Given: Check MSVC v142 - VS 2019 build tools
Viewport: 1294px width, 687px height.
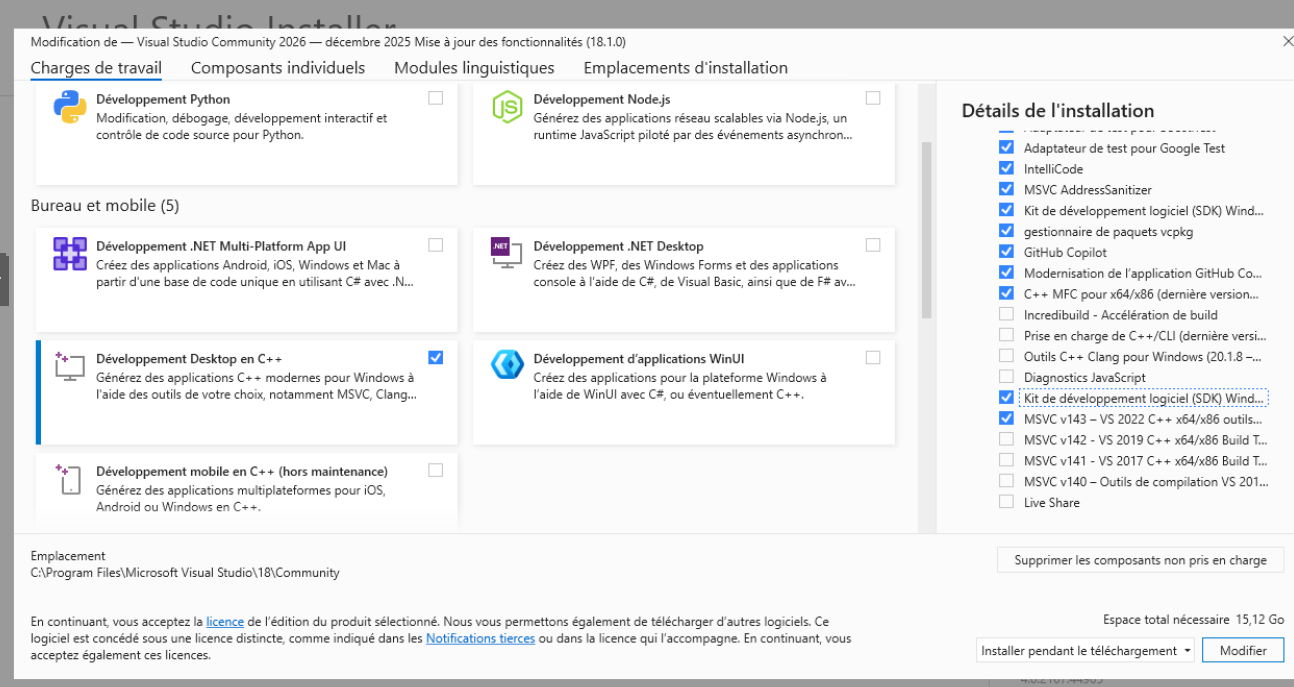Looking at the screenshot, I should [1006, 439].
